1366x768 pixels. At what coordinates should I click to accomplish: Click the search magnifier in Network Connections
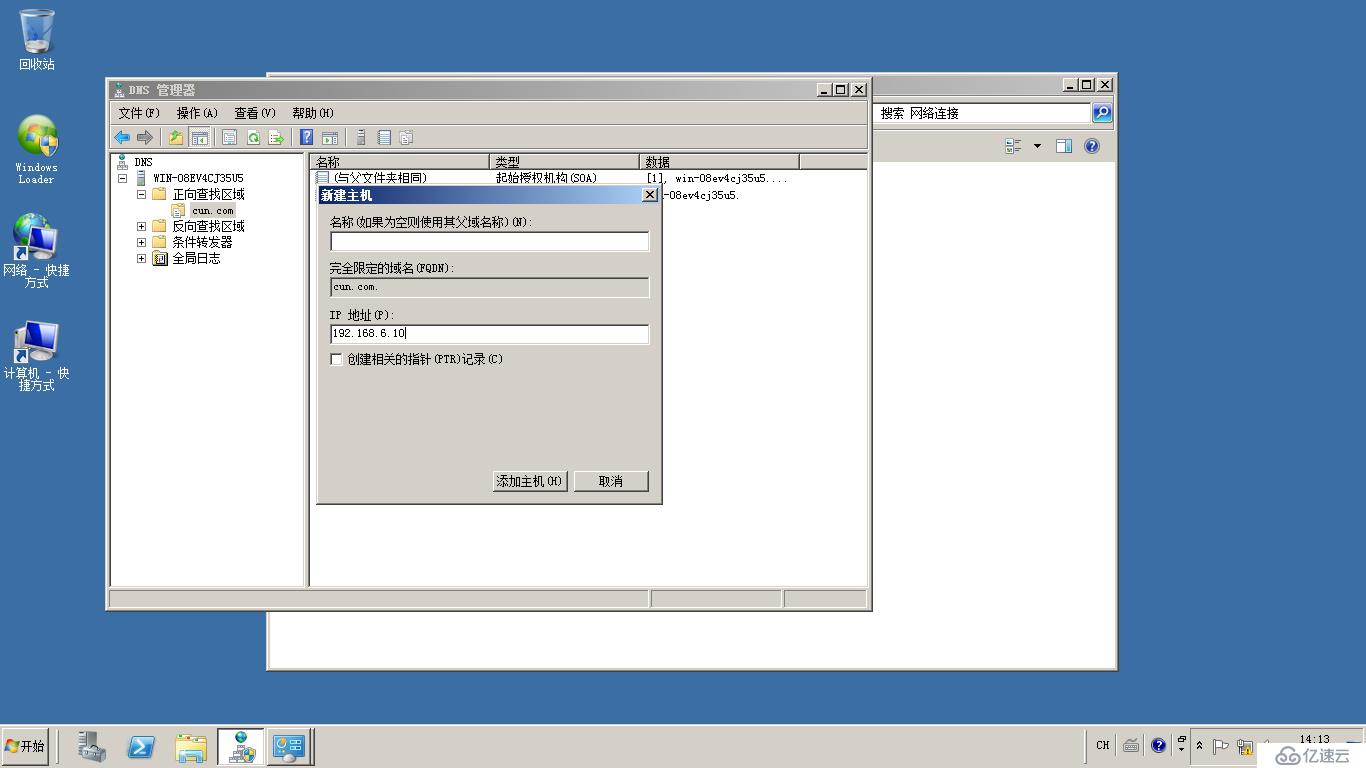coord(1102,113)
